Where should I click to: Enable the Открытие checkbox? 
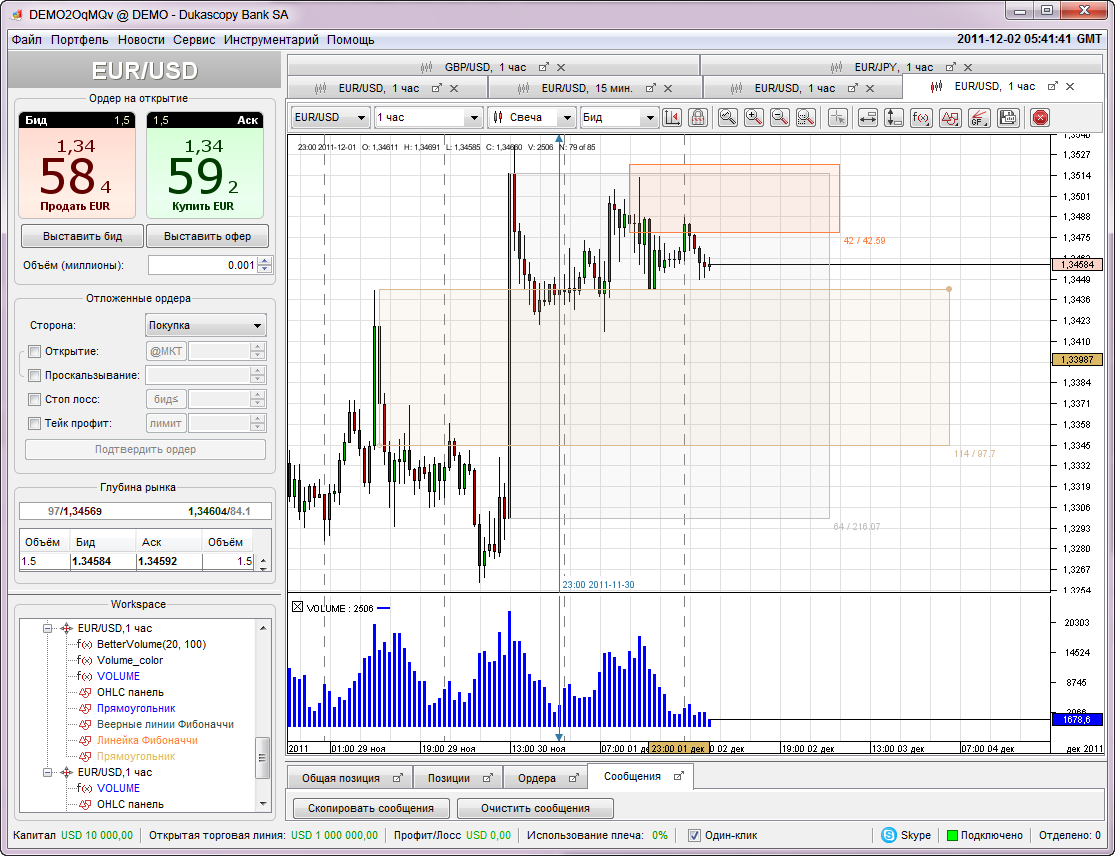pyautogui.click(x=34, y=351)
